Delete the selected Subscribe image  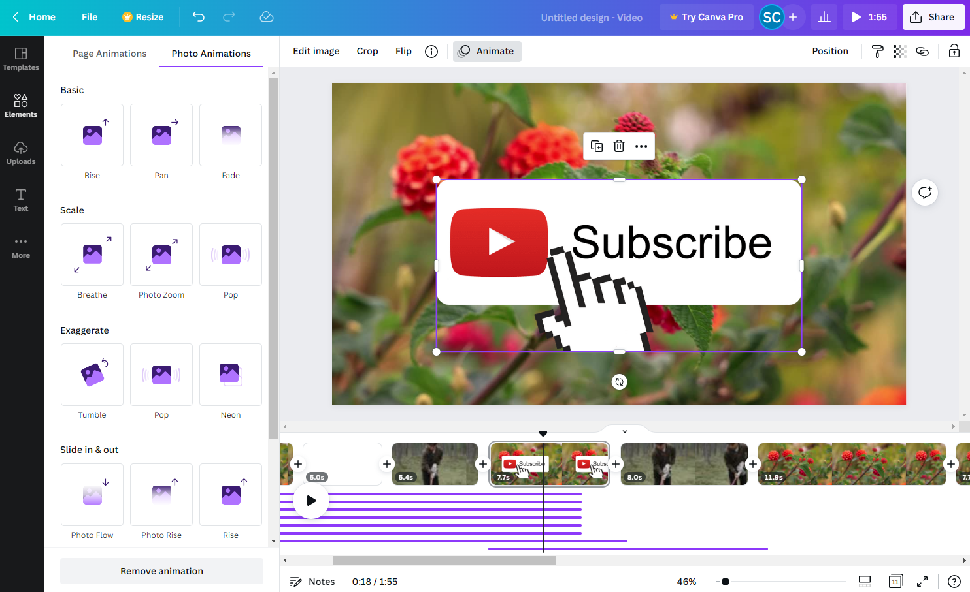point(619,146)
